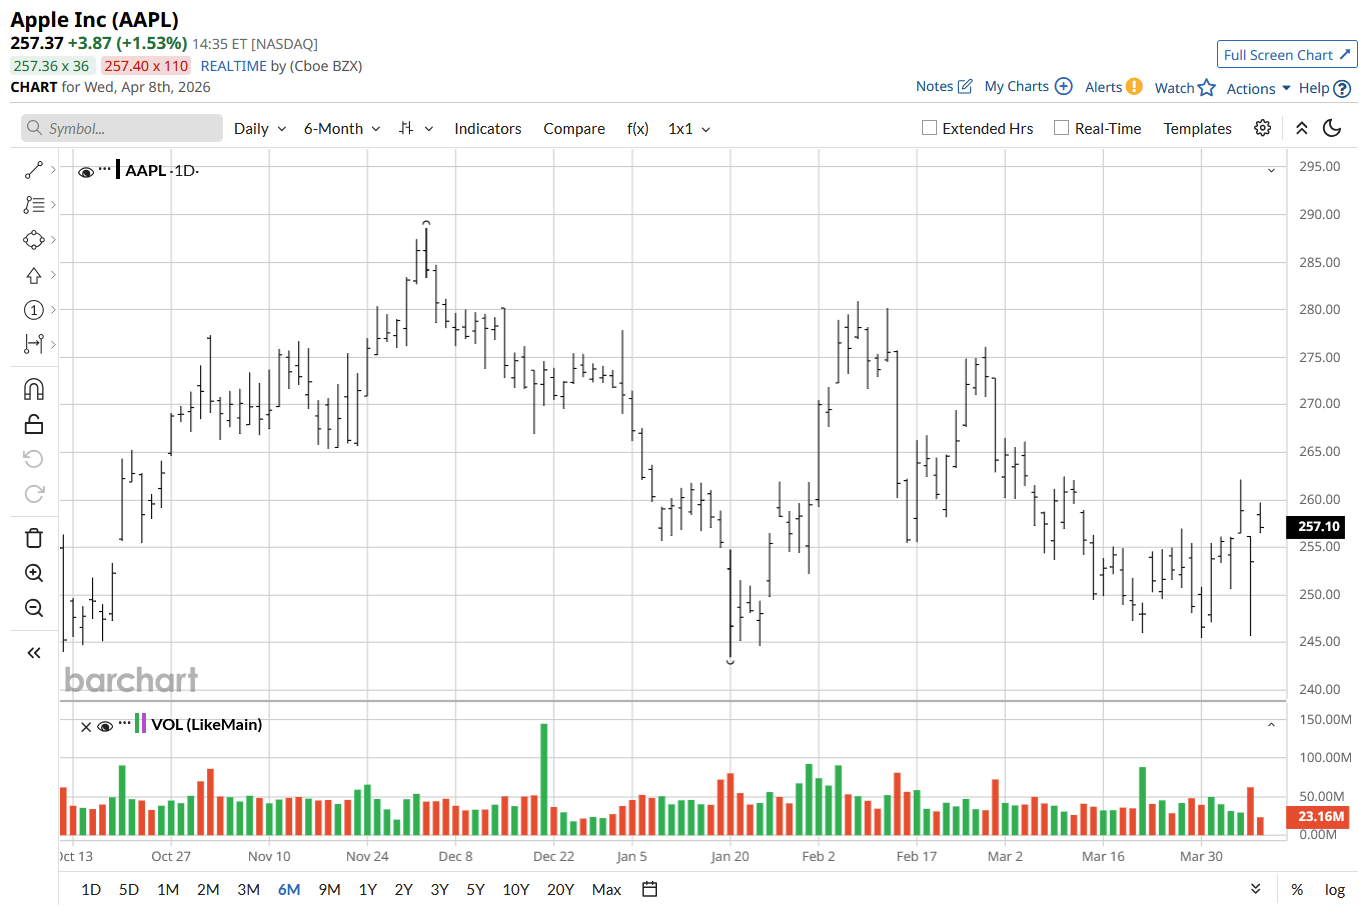Open the 1x1 grid layout dropdown
The image size is (1371, 918).
(x=690, y=128)
